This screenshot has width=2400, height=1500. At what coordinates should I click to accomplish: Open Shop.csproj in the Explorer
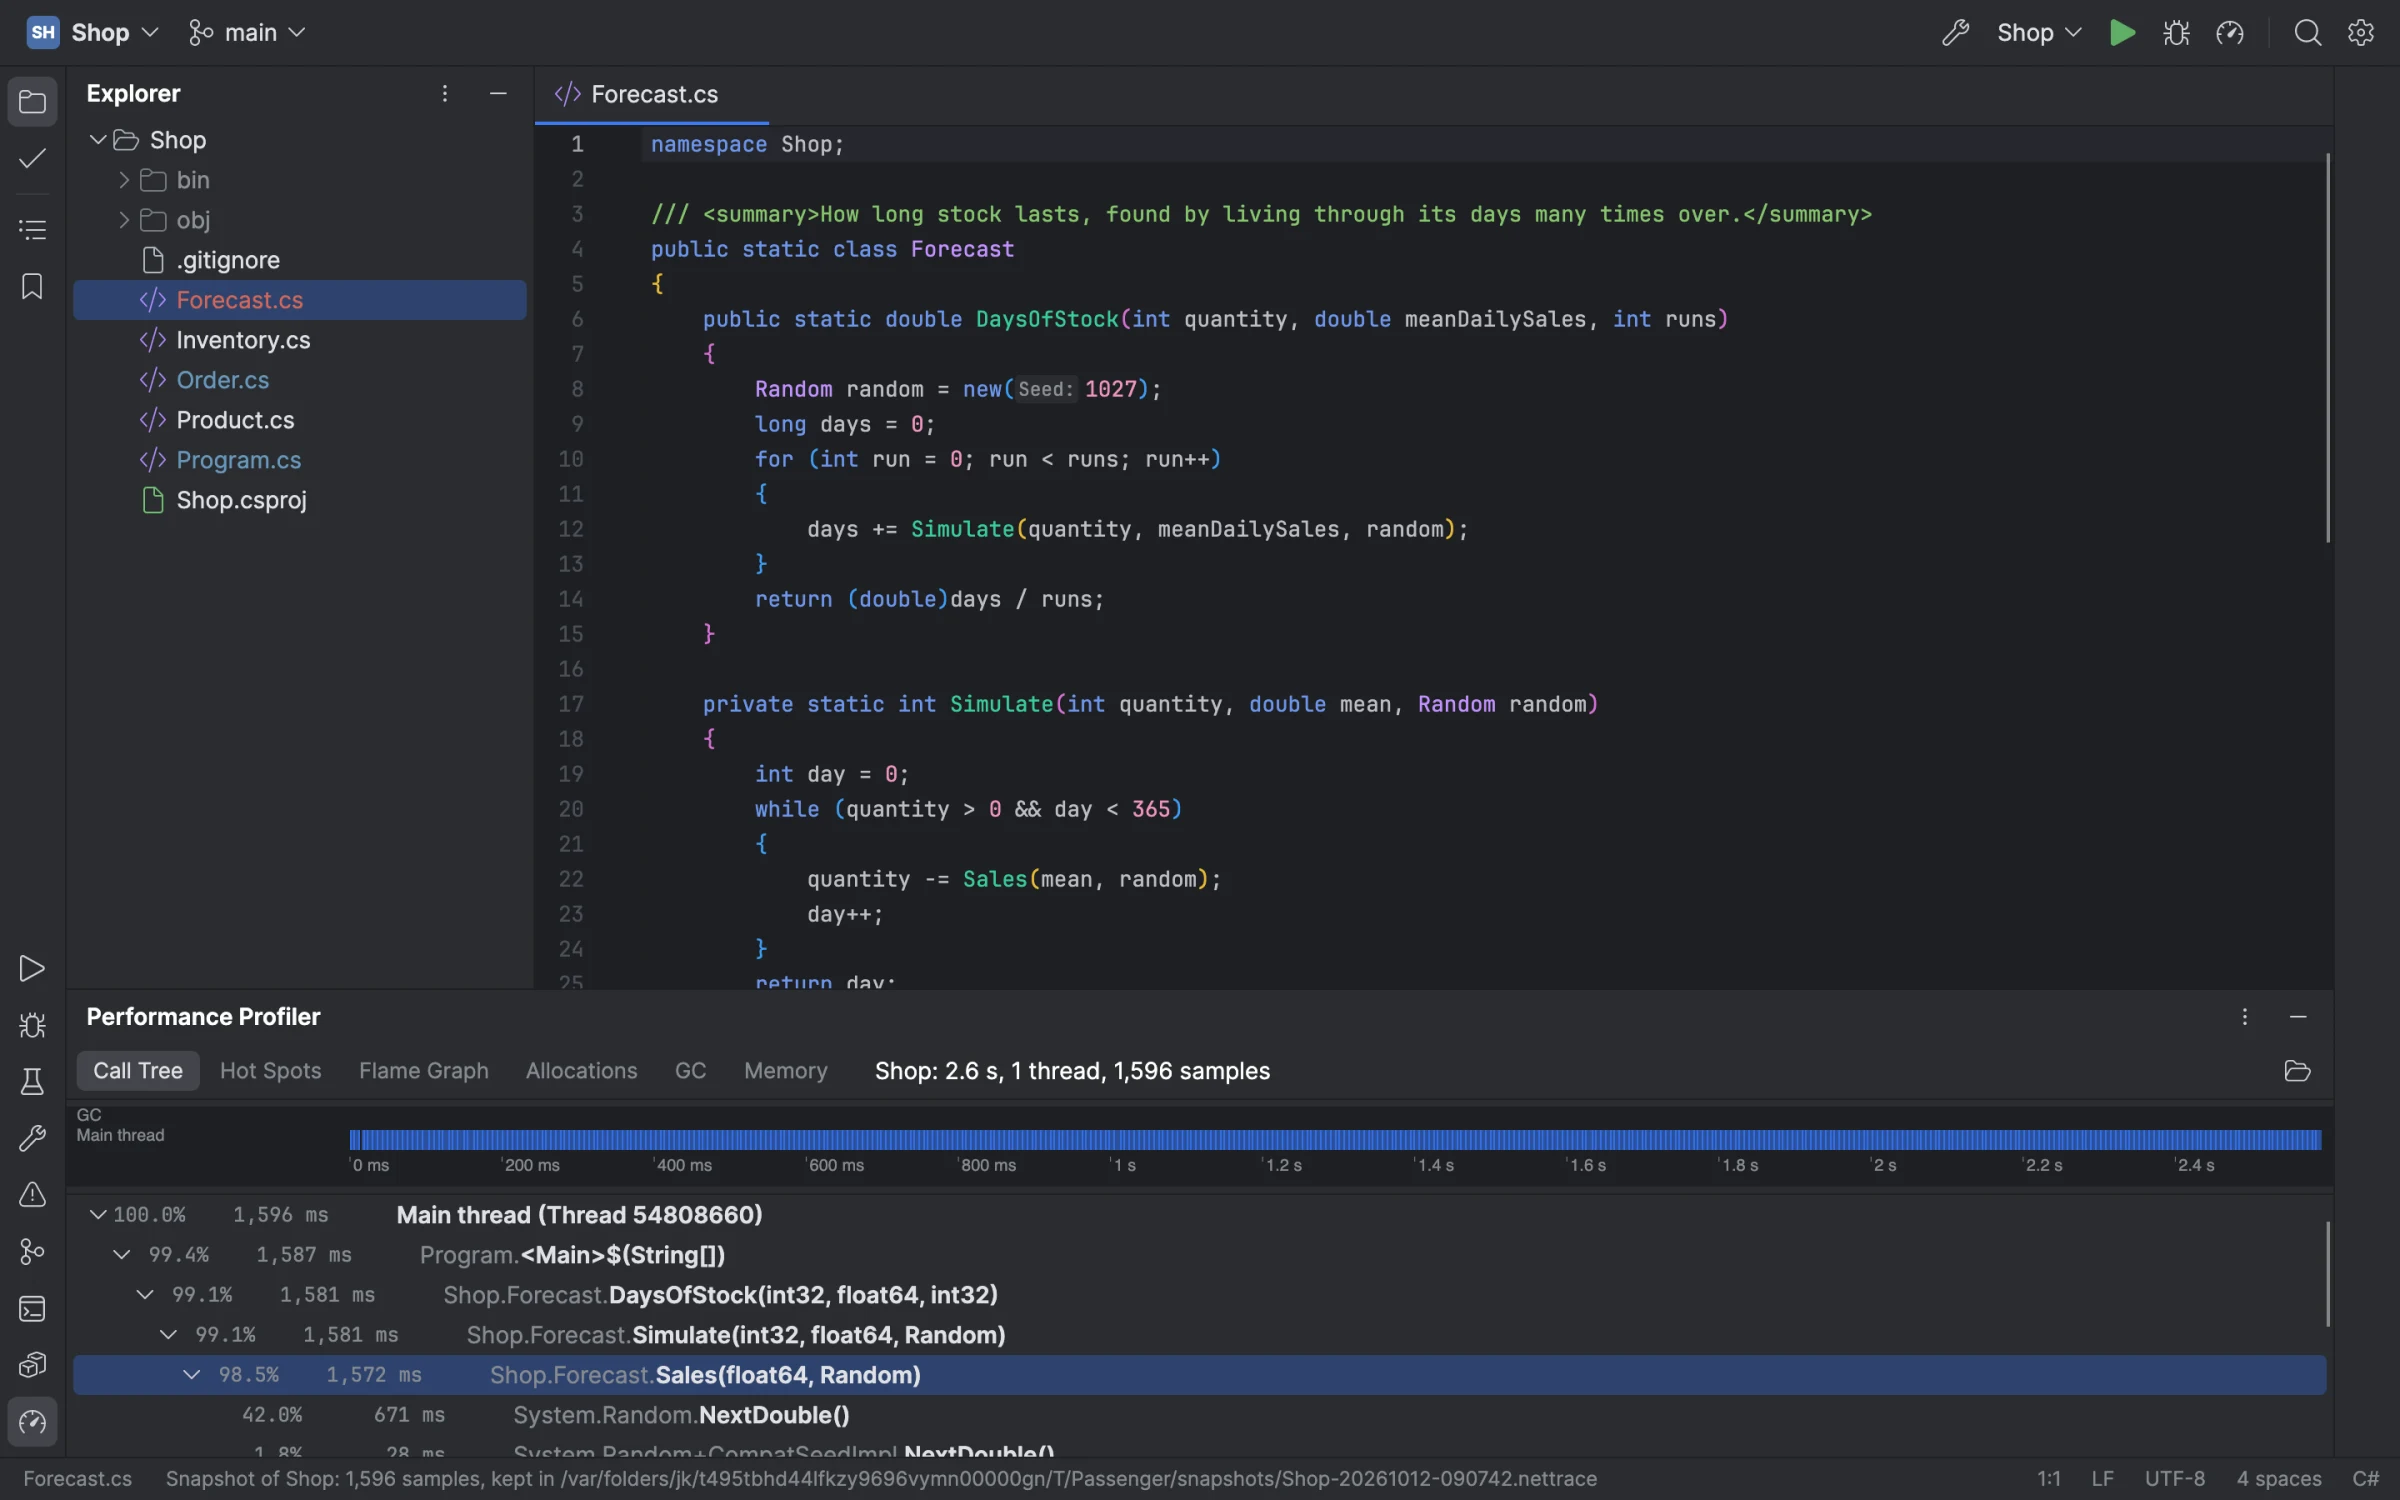pos(300,500)
